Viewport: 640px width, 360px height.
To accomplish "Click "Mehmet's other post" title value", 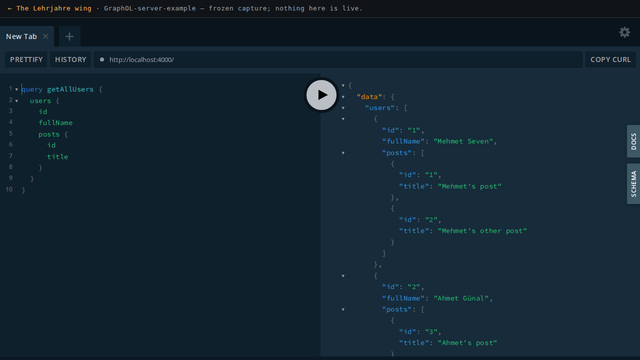I will click(482, 231).
